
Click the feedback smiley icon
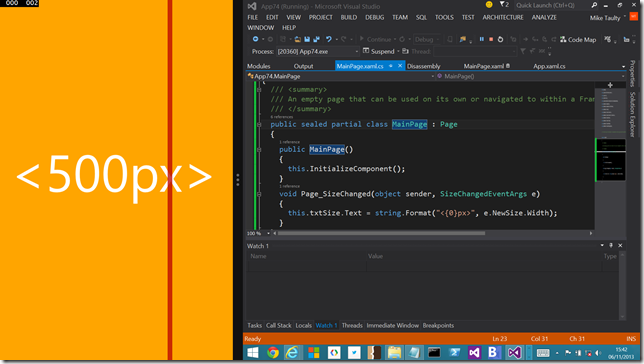[489, 5]
